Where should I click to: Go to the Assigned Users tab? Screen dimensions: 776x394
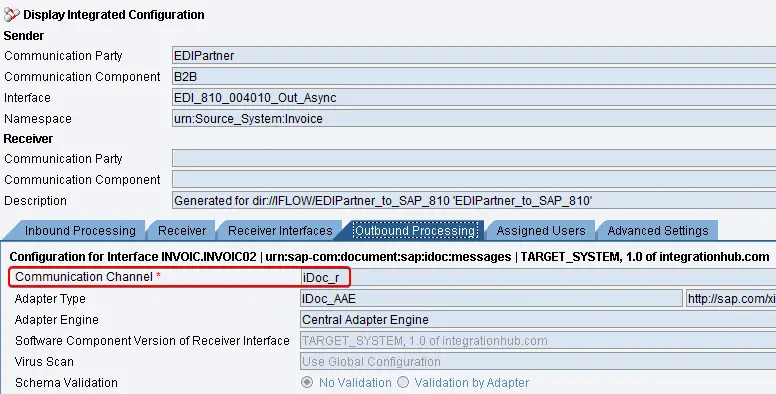[540, 231]
